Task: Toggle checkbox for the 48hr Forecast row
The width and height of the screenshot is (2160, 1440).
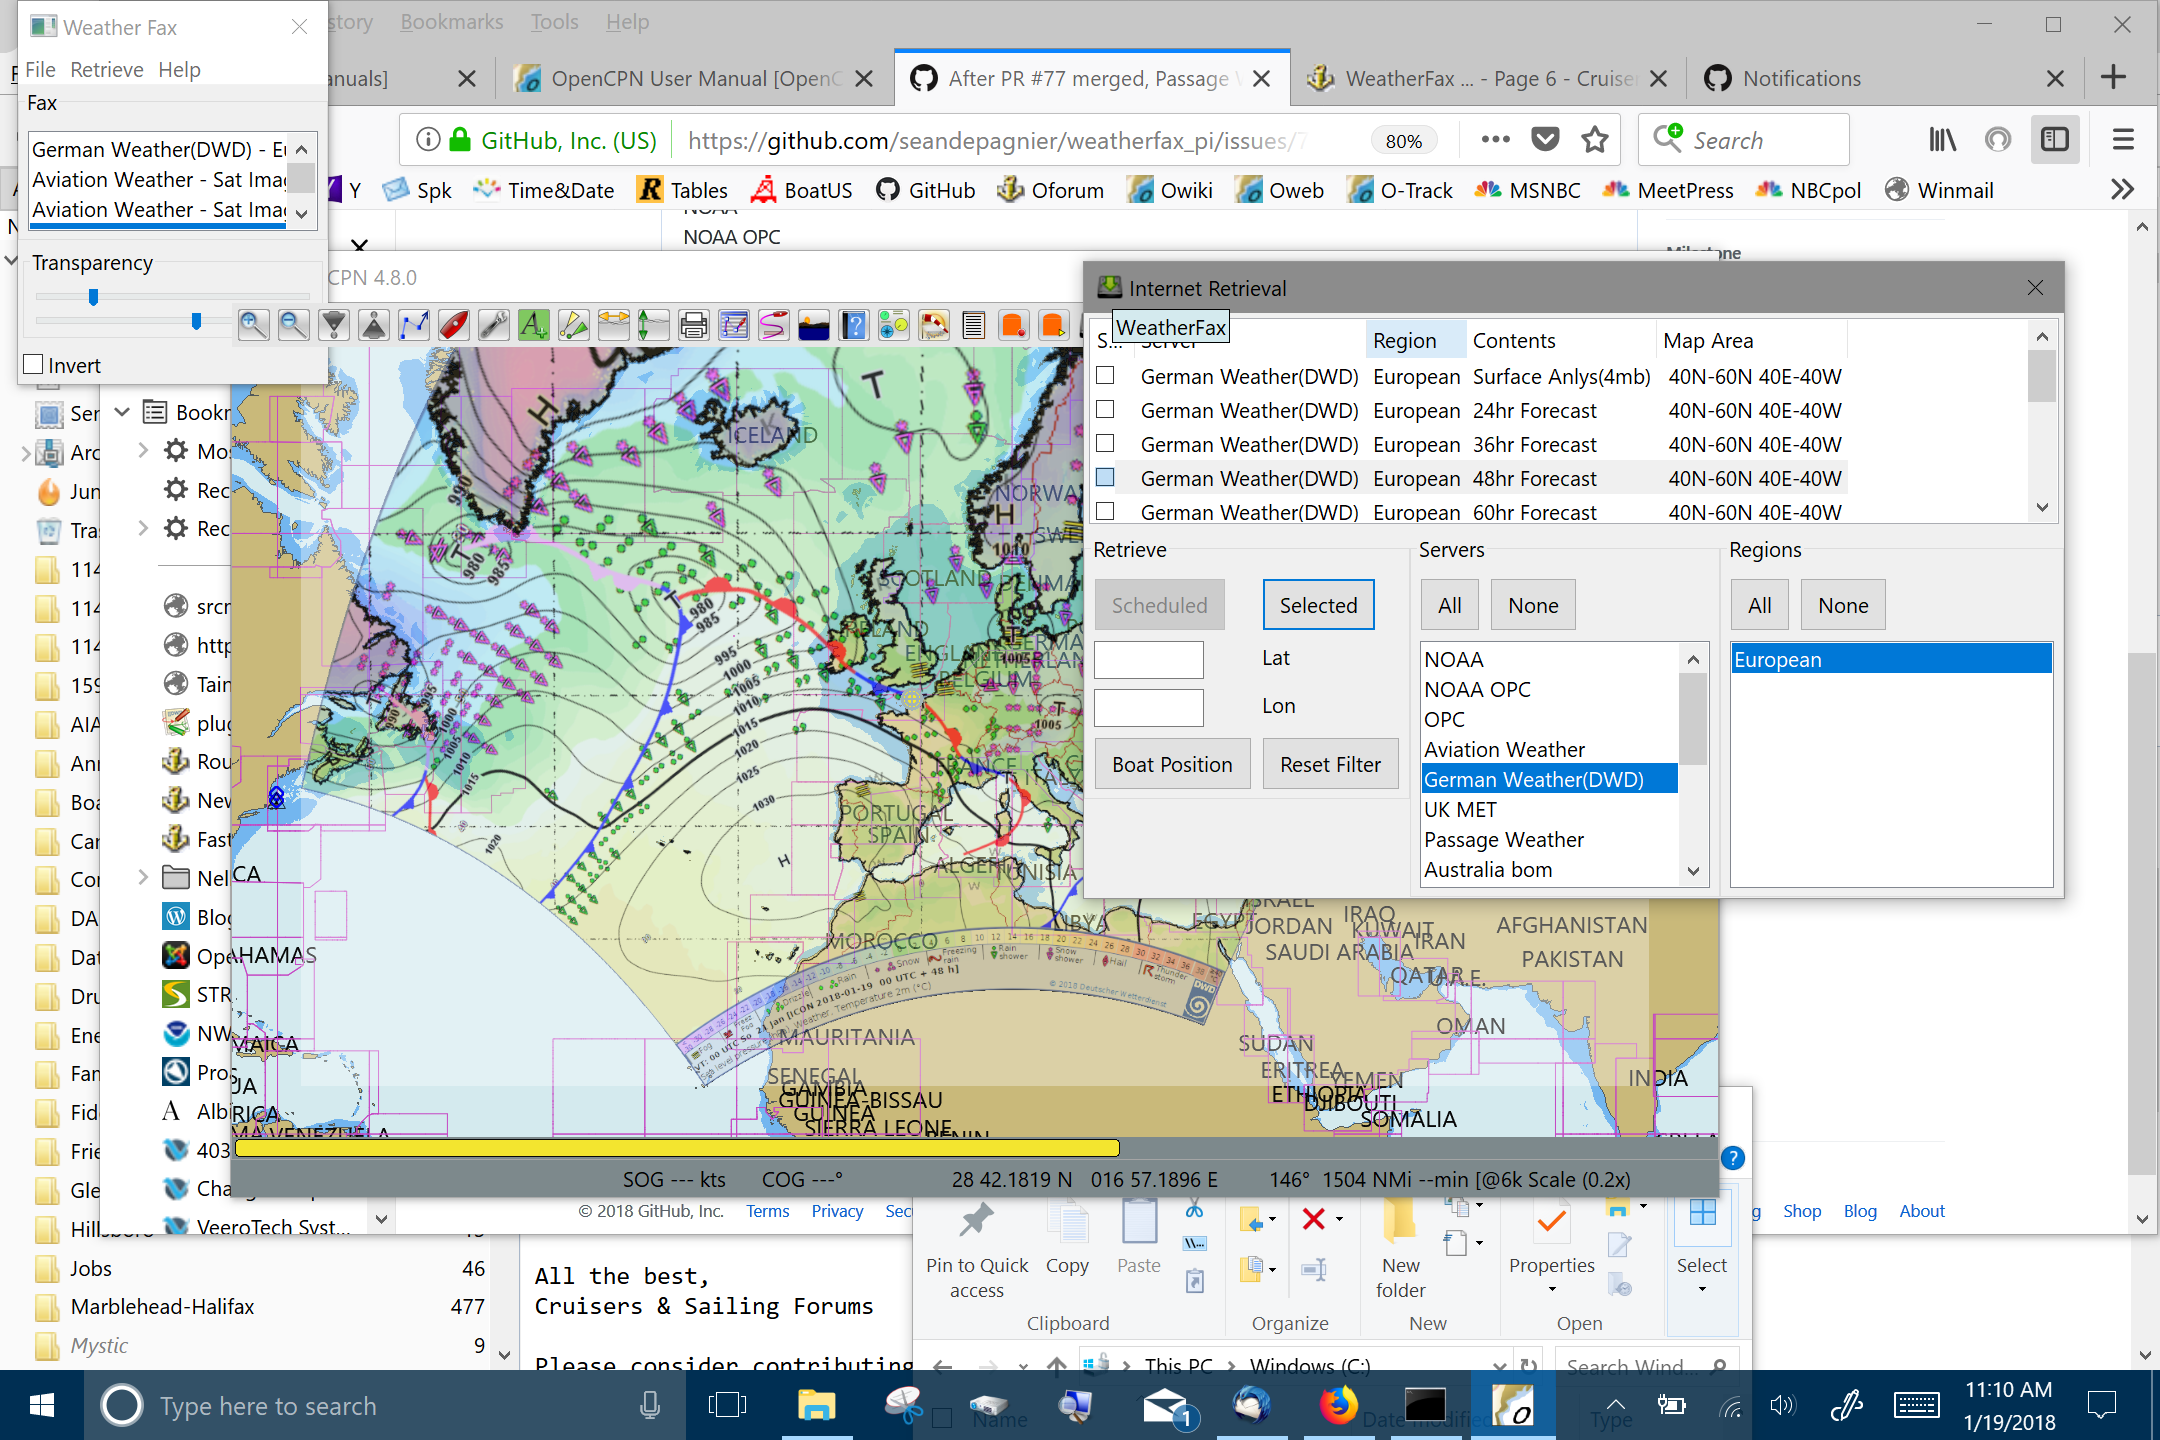Action: [1105, 478]
